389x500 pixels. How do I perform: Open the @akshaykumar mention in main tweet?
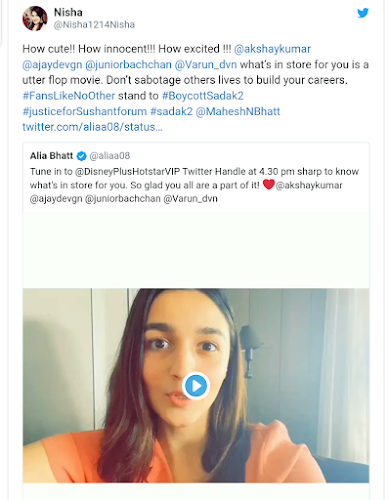[x=272, y=49]
